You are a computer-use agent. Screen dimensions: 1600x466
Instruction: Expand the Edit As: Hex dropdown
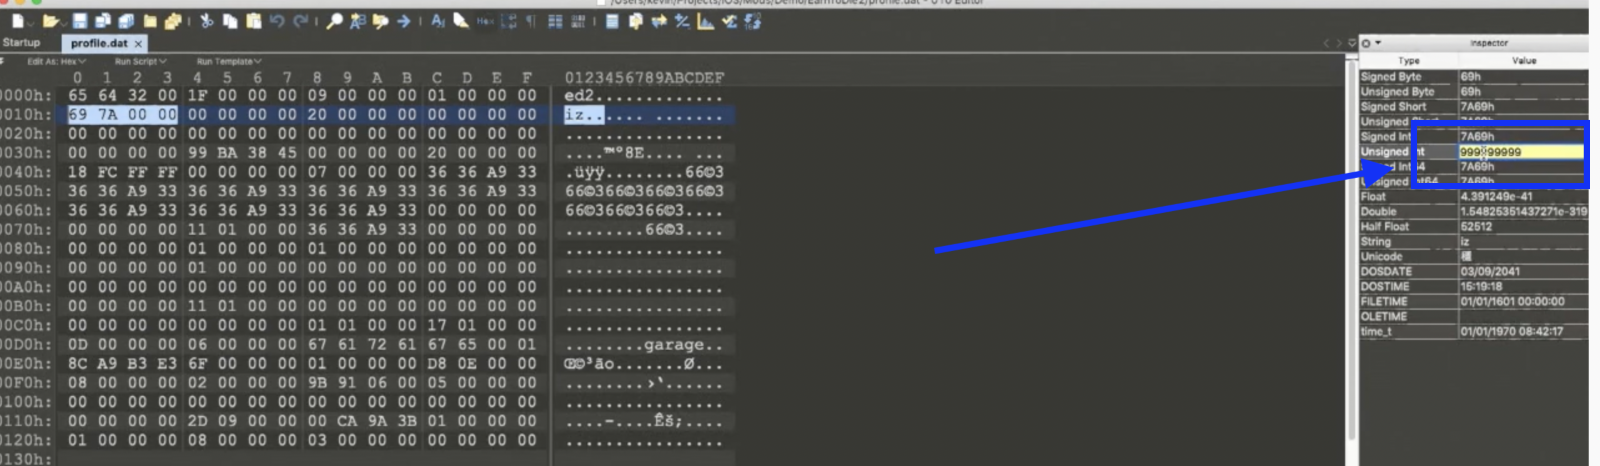pyautogui.click(x=56, y=62)
